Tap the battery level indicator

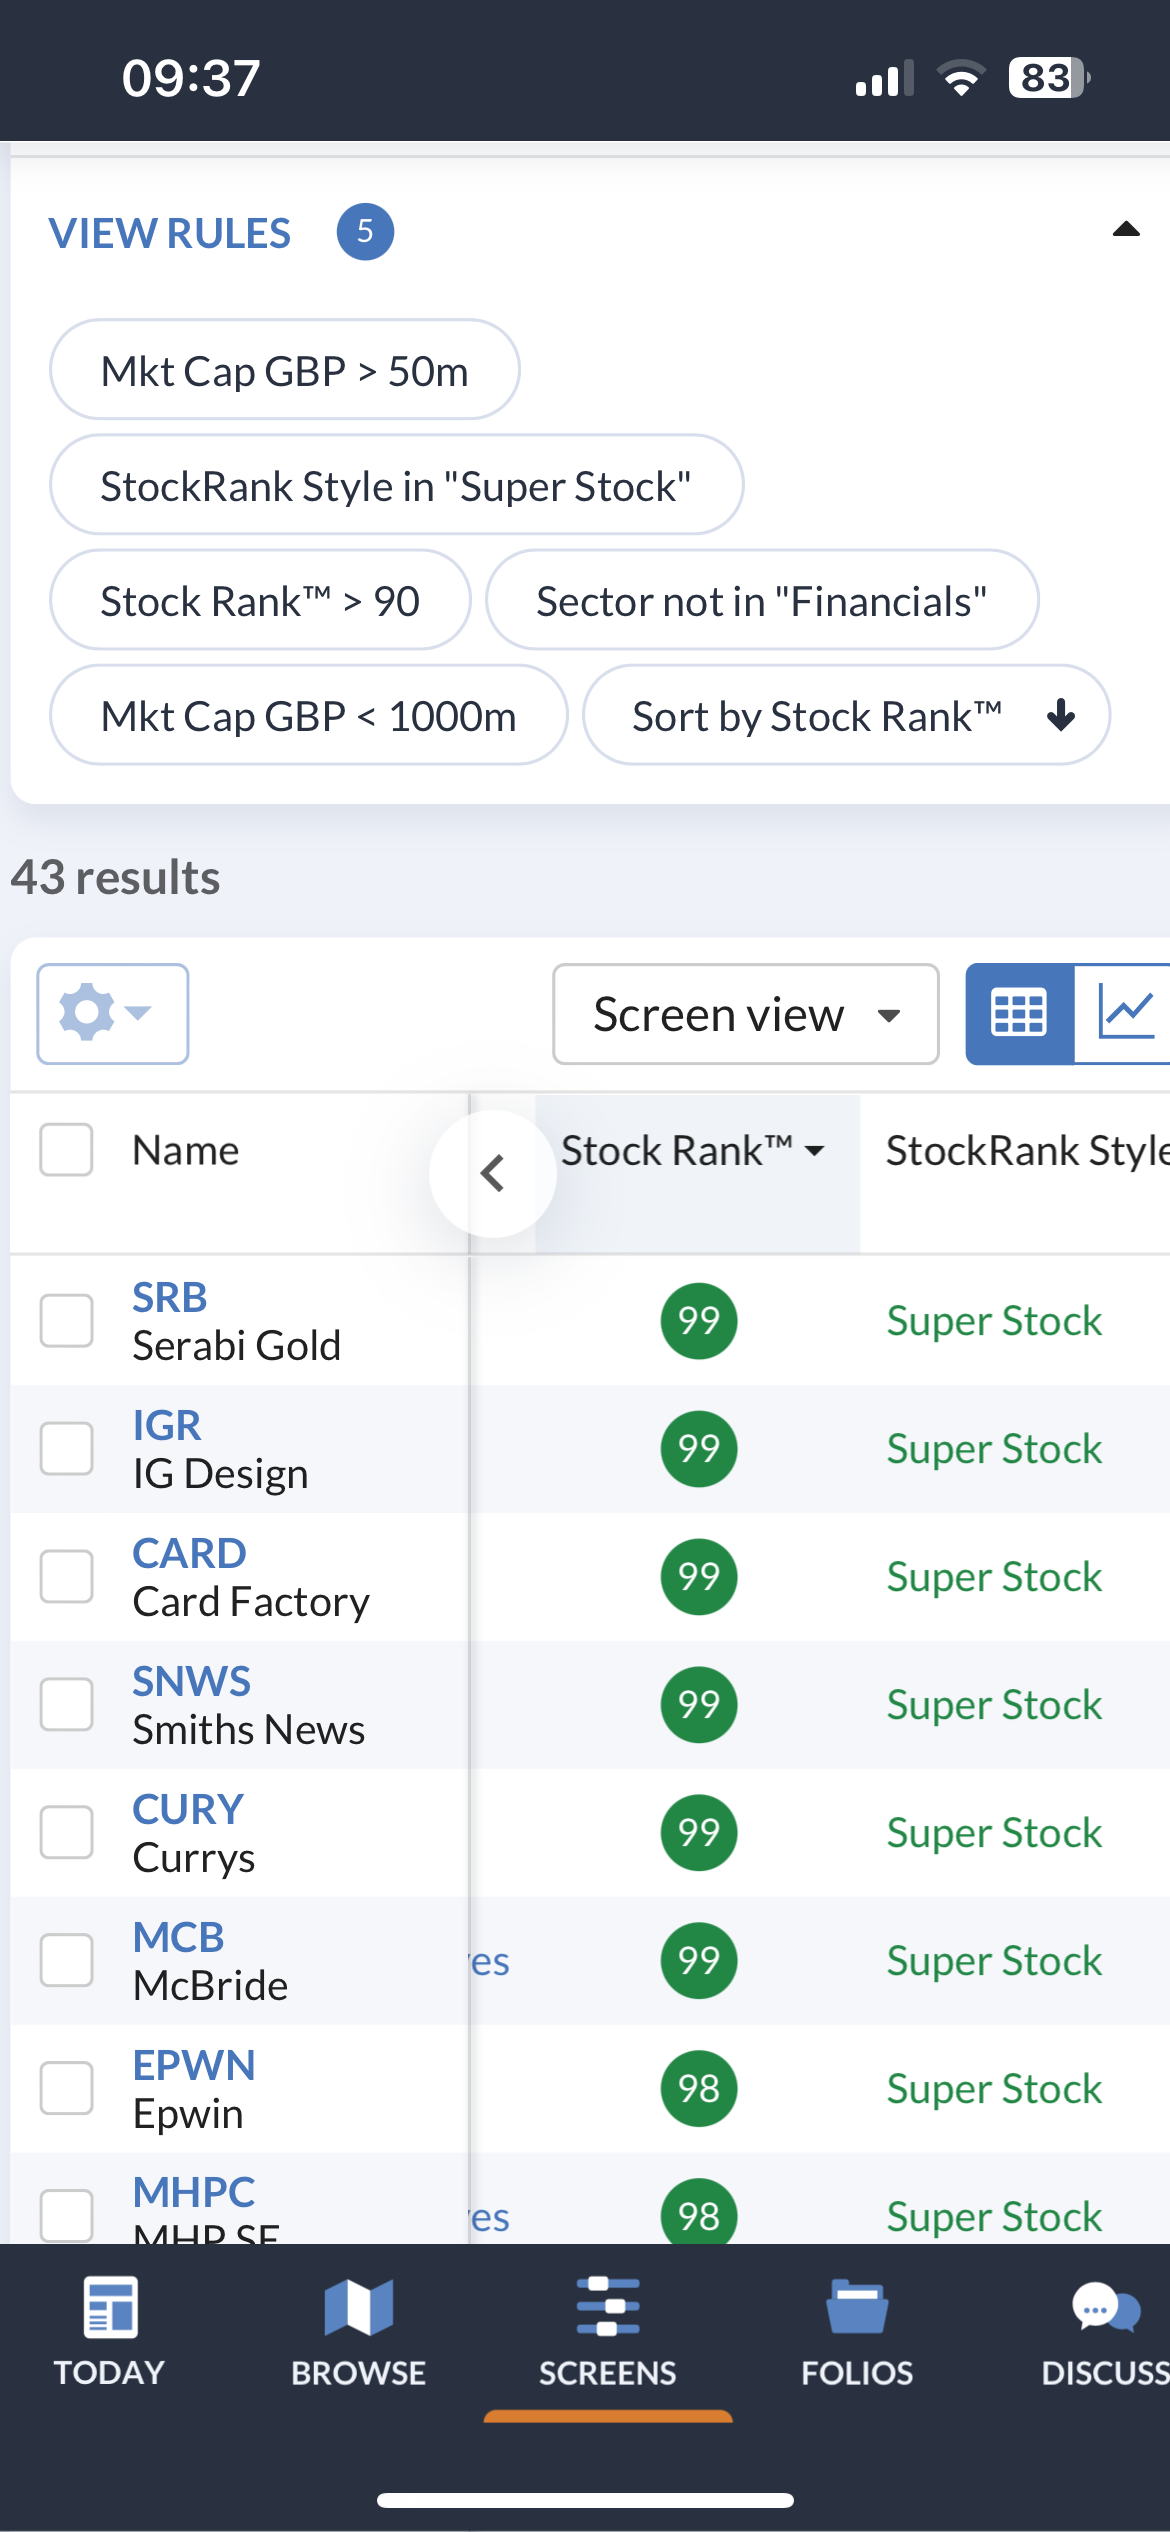pos(1049,78)
